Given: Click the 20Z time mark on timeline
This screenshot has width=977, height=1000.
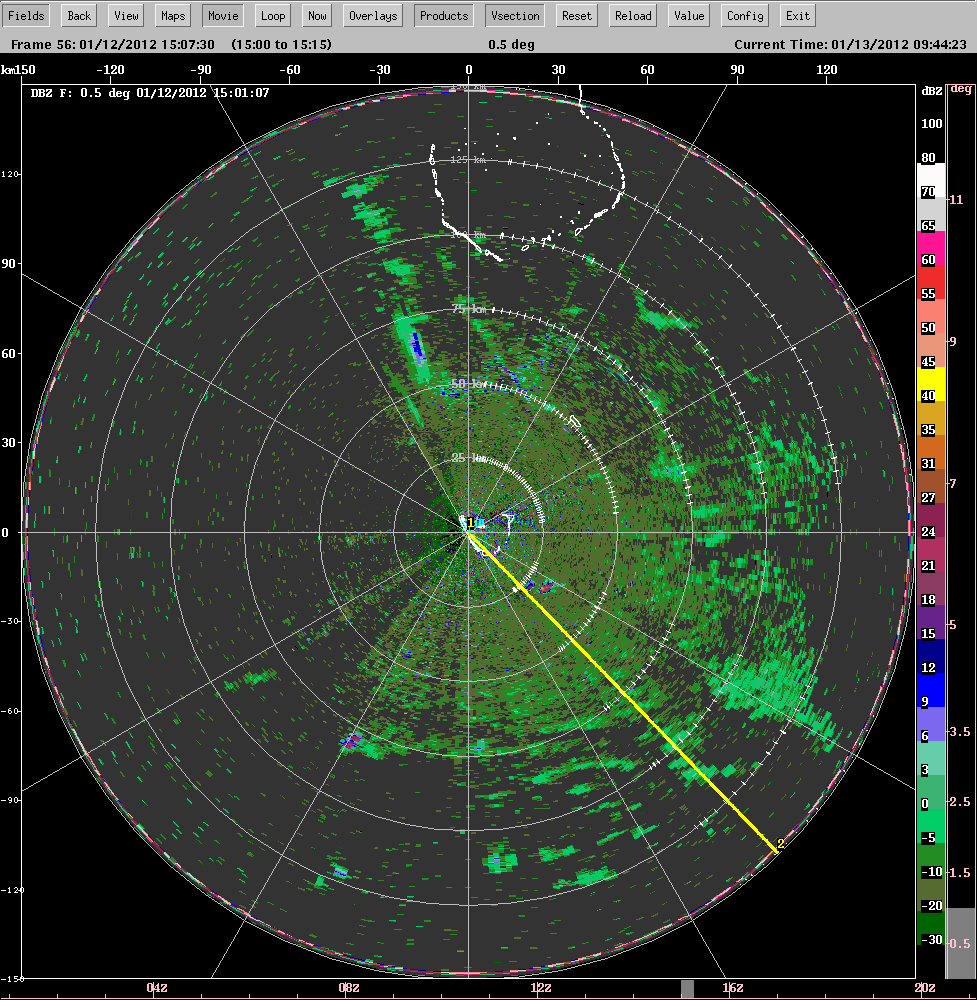Looking at the screenshot, I should [925, 988].
